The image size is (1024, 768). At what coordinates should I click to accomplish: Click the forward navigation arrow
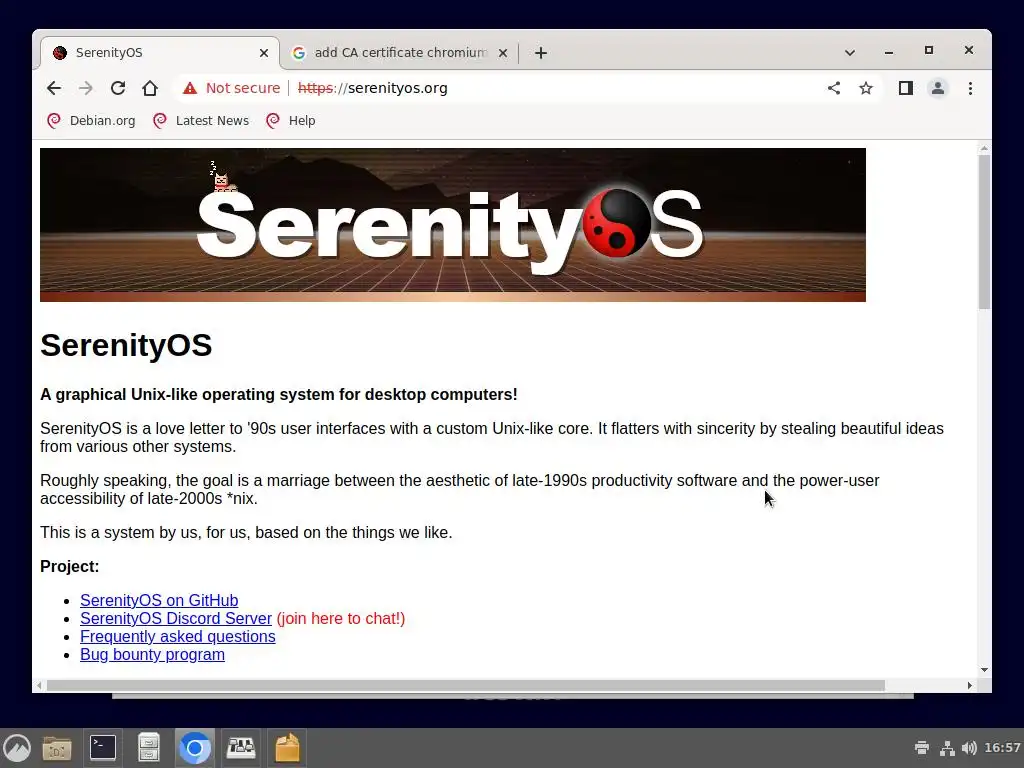click(86, 88)
